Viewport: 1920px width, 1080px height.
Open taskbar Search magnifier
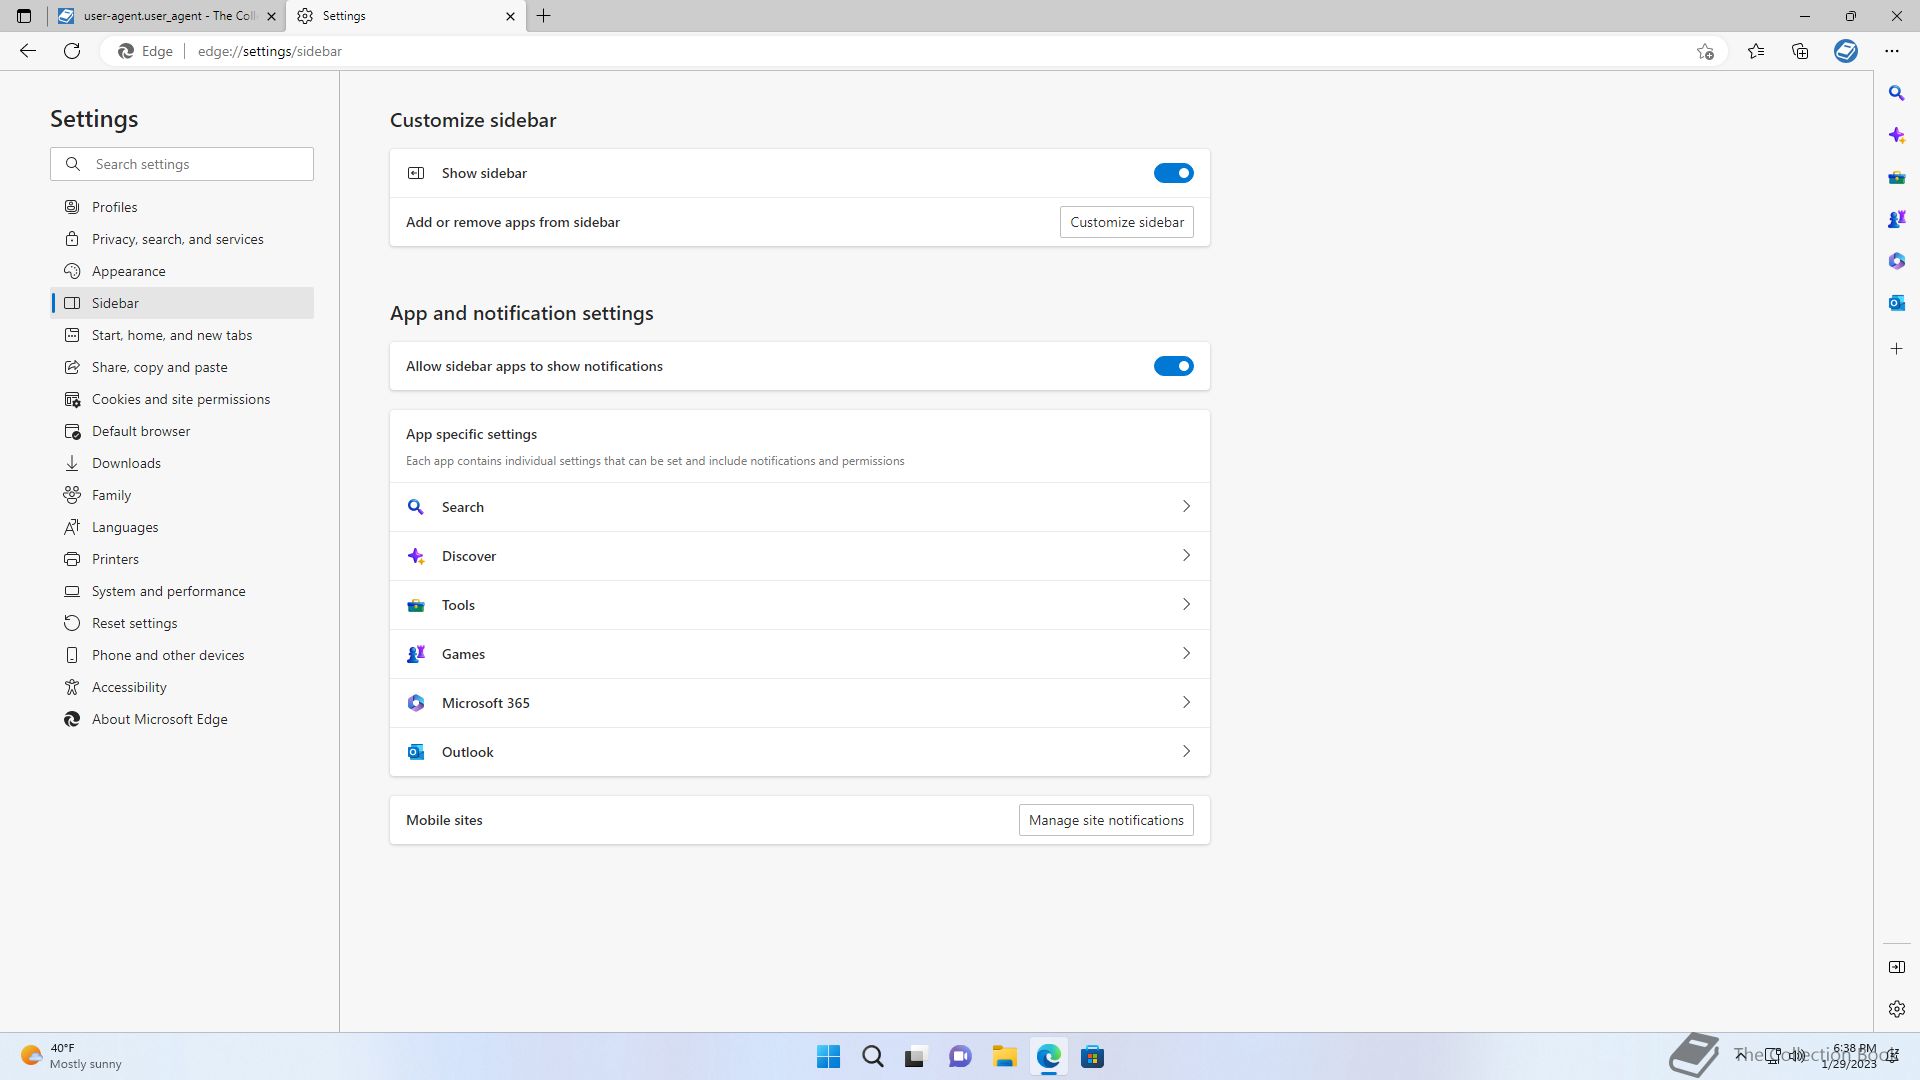[872, 1057]
